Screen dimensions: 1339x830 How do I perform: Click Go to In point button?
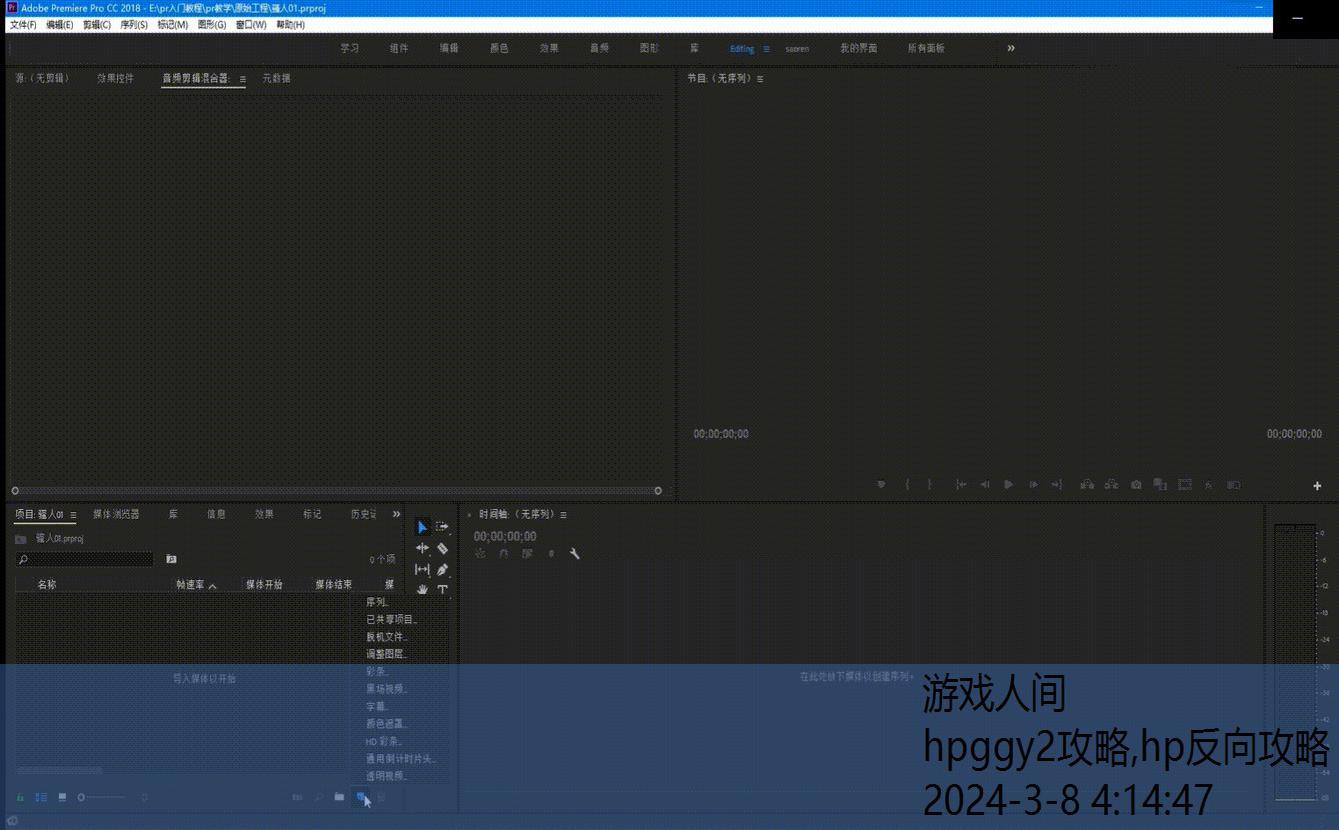click(x=961, y=484)
